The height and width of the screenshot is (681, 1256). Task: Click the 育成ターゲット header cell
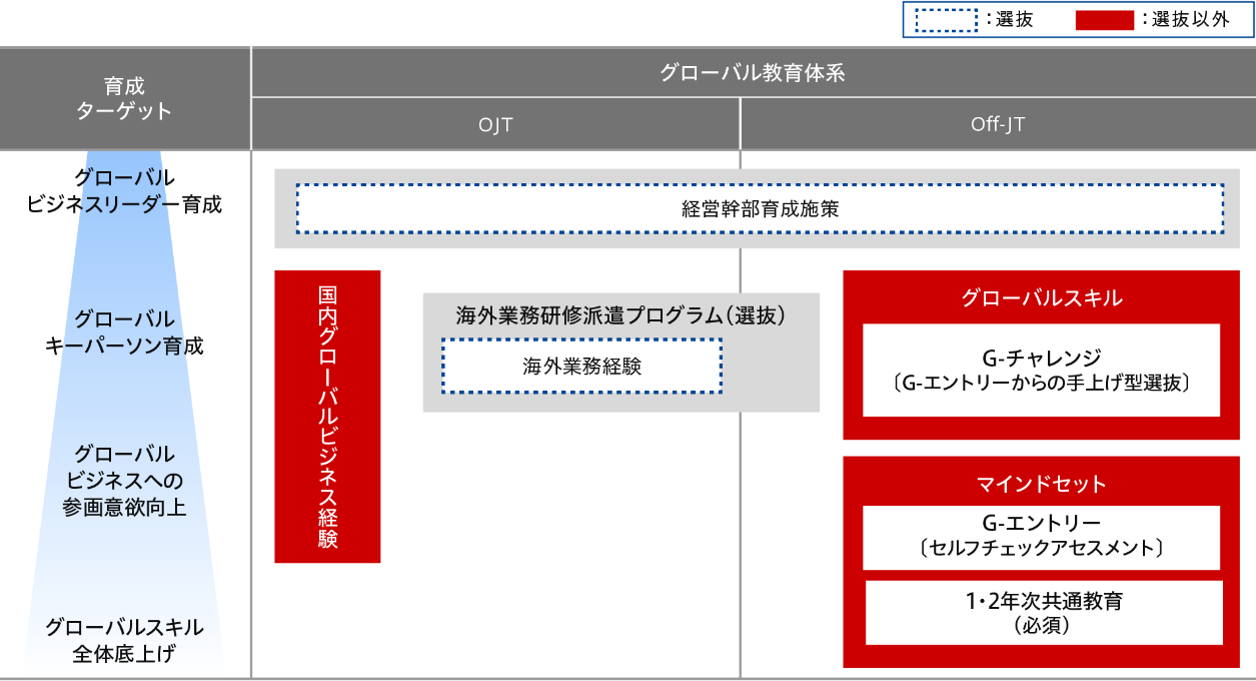coord(125,98)
